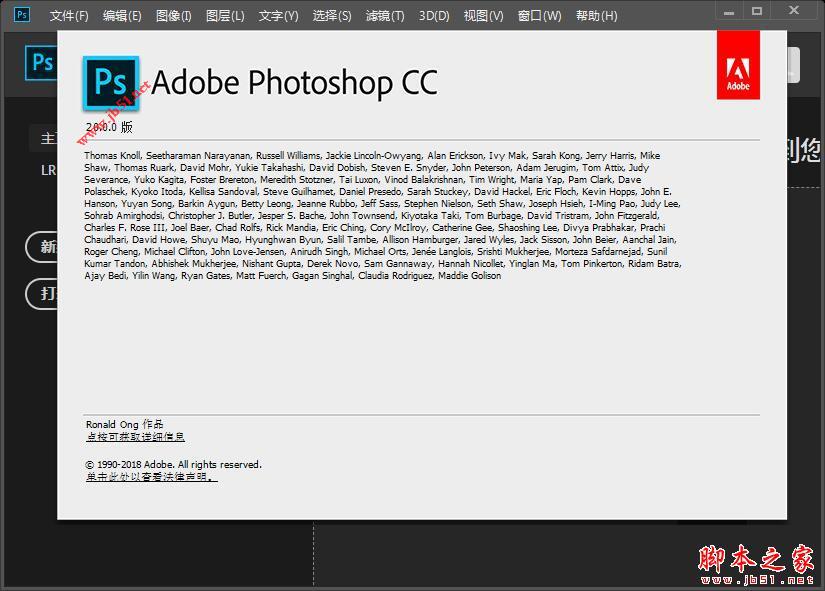
Task: Open the 文字(Y) menu
Action: [278, 16]
